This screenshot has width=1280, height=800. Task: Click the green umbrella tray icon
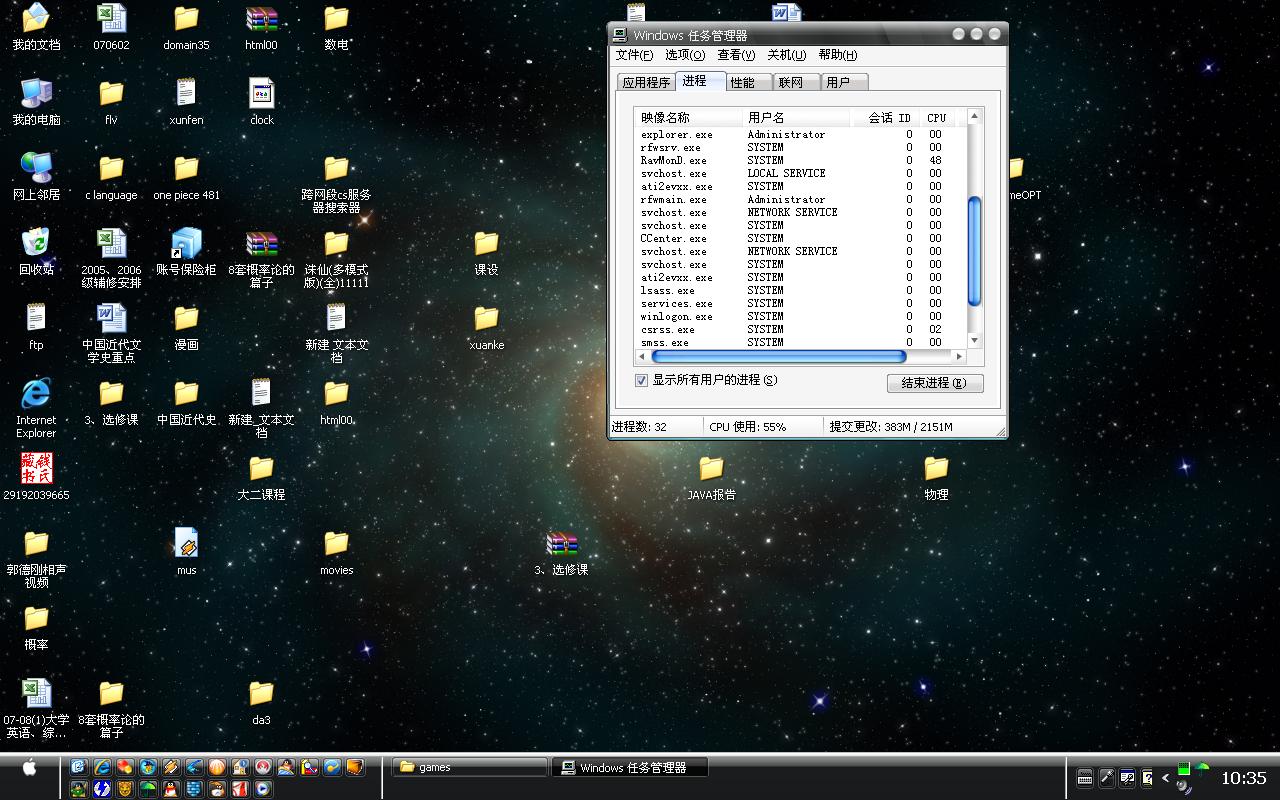tap(1202, 768)
